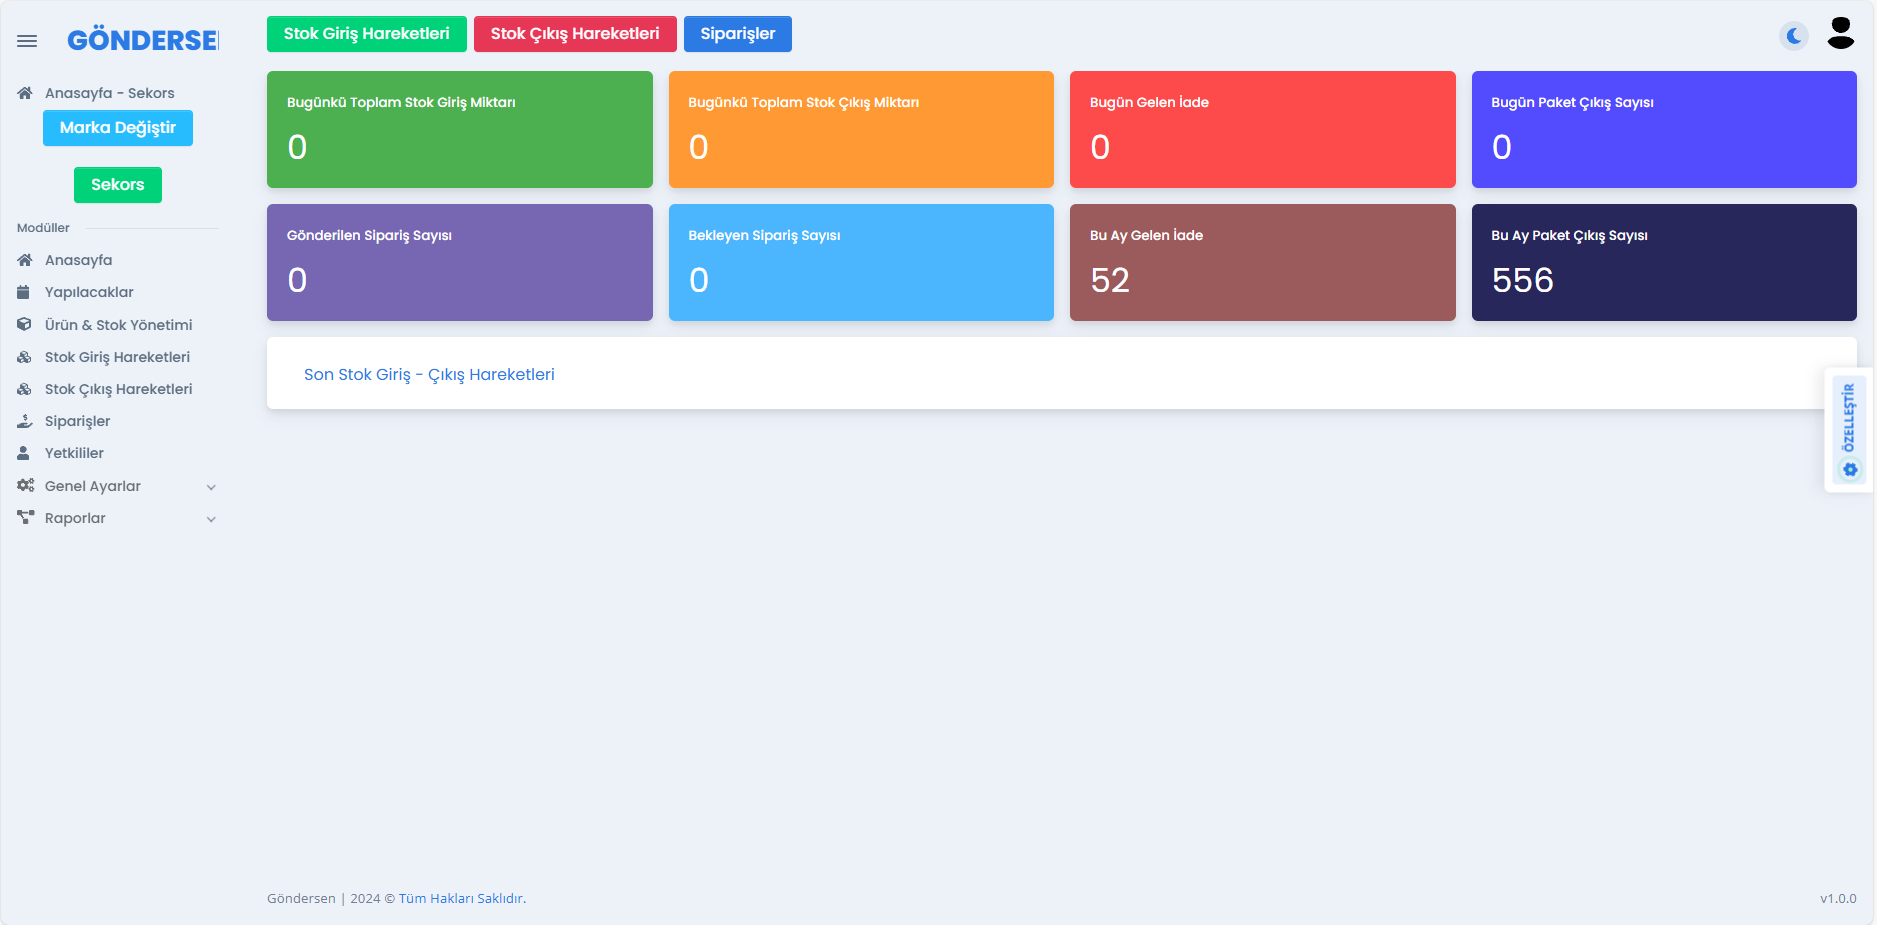Click the Ürün & Stok Yönetimi box icon
Image resolution: width=1877 pixels, height=925 pixels.
click(x=24, y=325)
